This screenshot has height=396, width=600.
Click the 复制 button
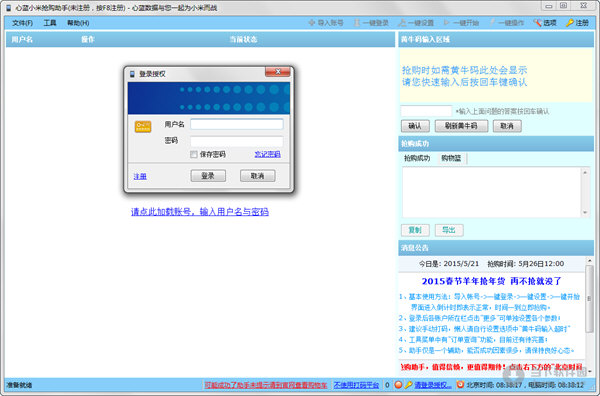coord(415,230)
